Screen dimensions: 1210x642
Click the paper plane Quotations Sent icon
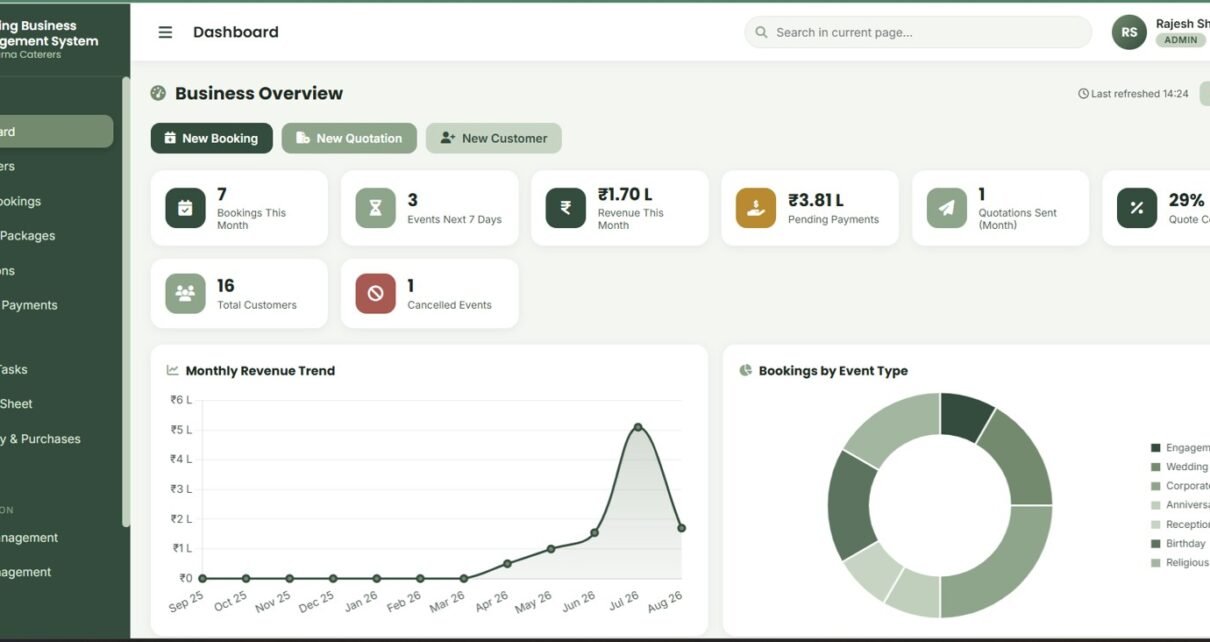pyautogui.click(x=946, y=208)
